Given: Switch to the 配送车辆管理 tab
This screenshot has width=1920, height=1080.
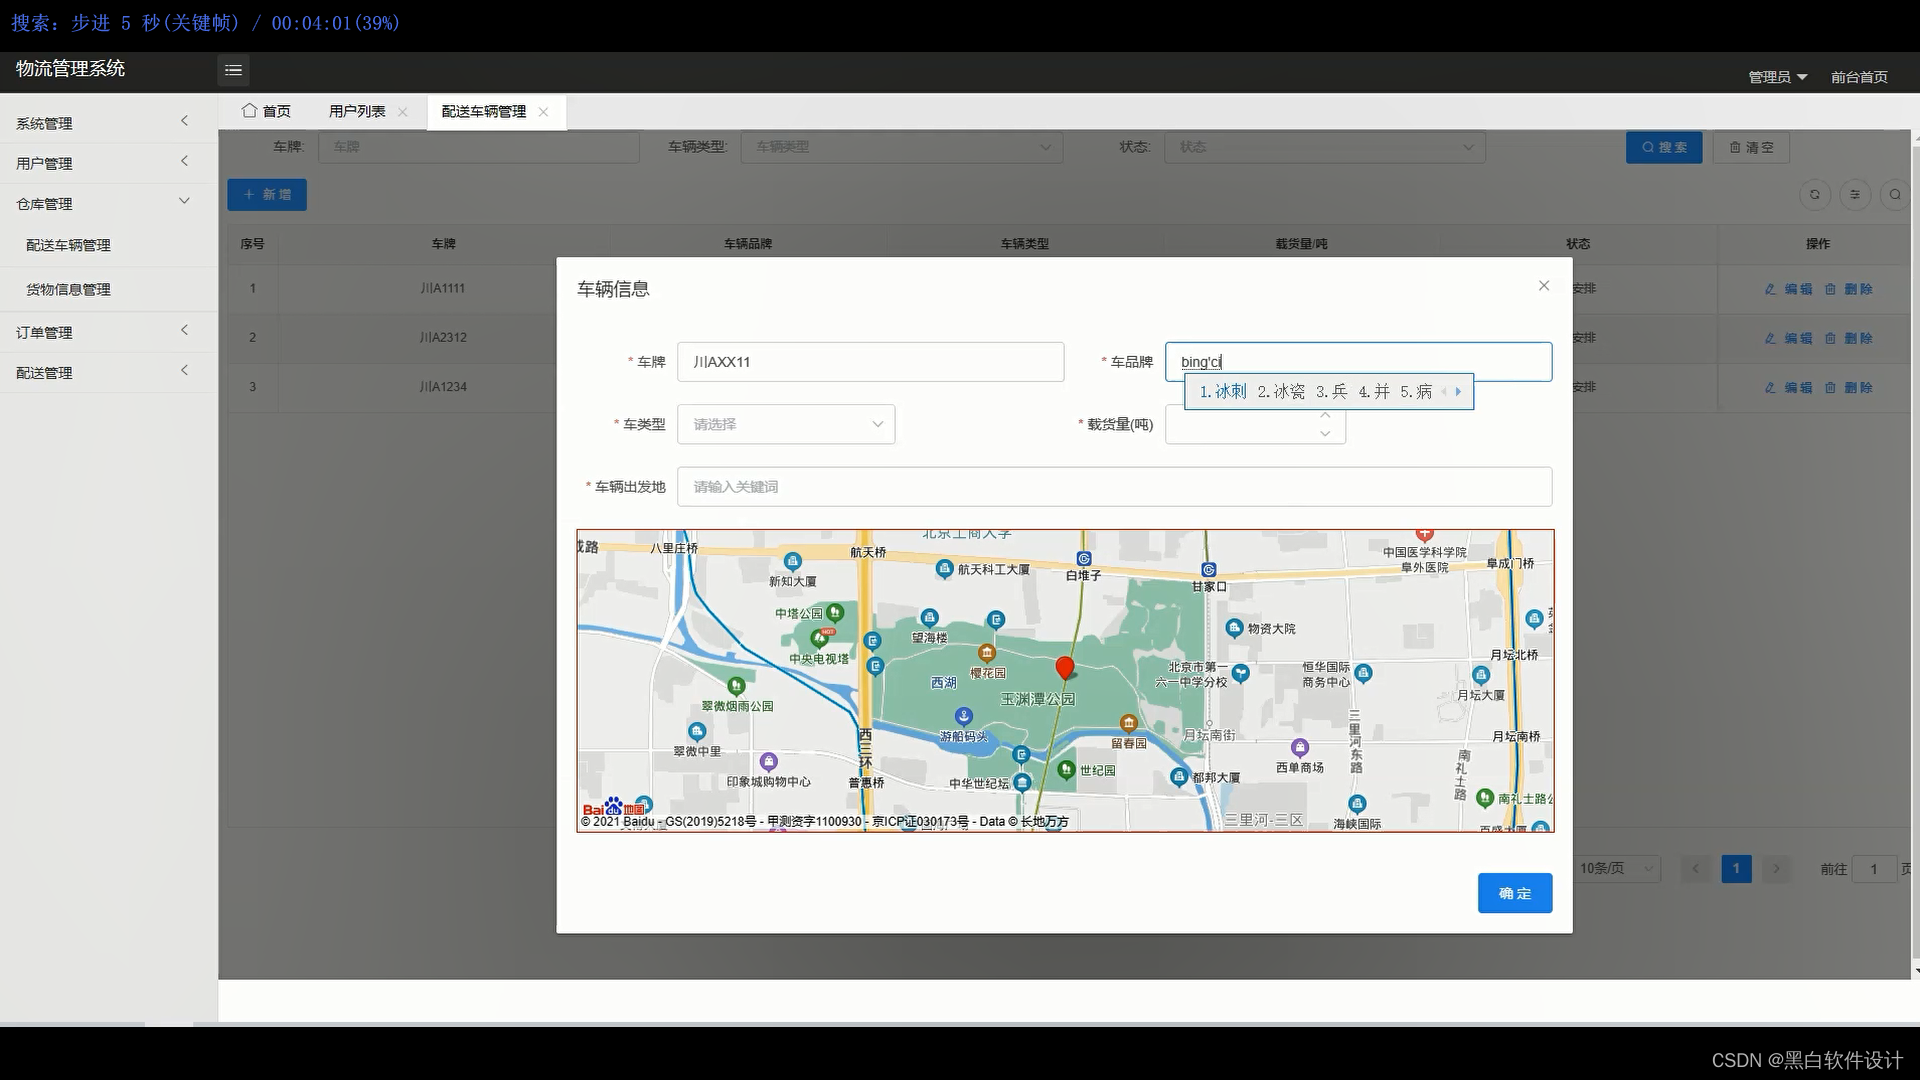Looking at the screenshot, I should [x=484, y=112].
